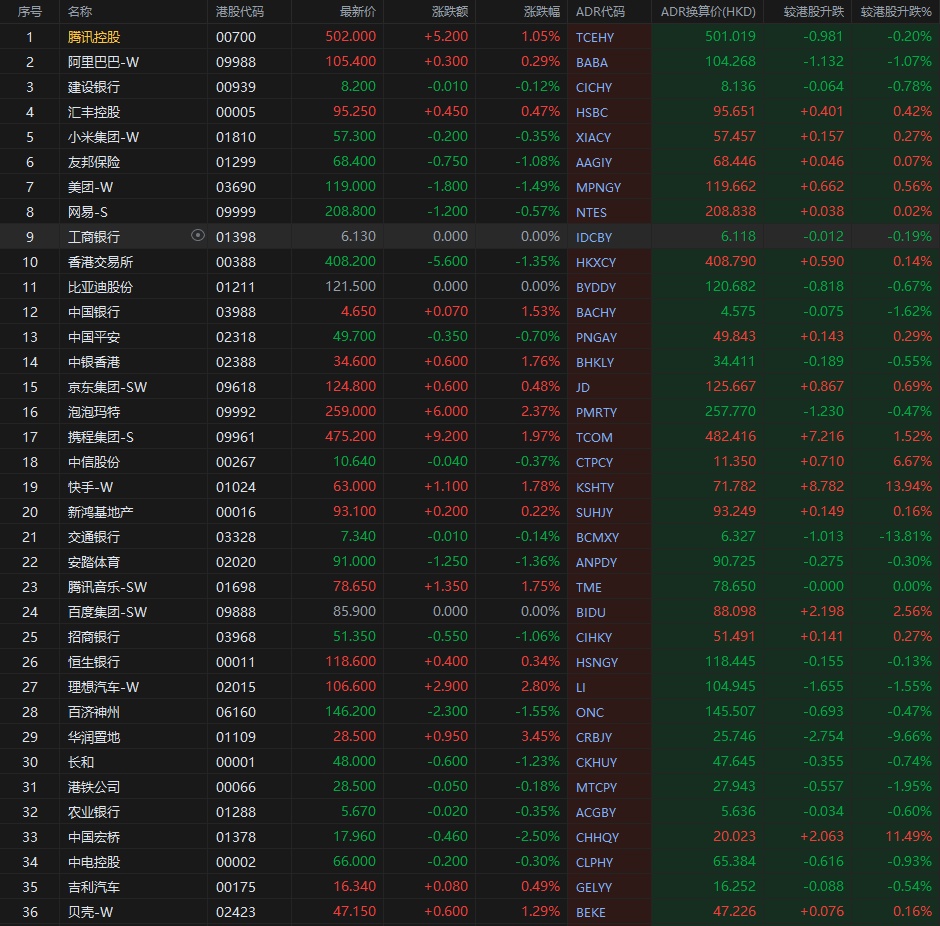Click stock code 00700

click(x=236, y=37)
